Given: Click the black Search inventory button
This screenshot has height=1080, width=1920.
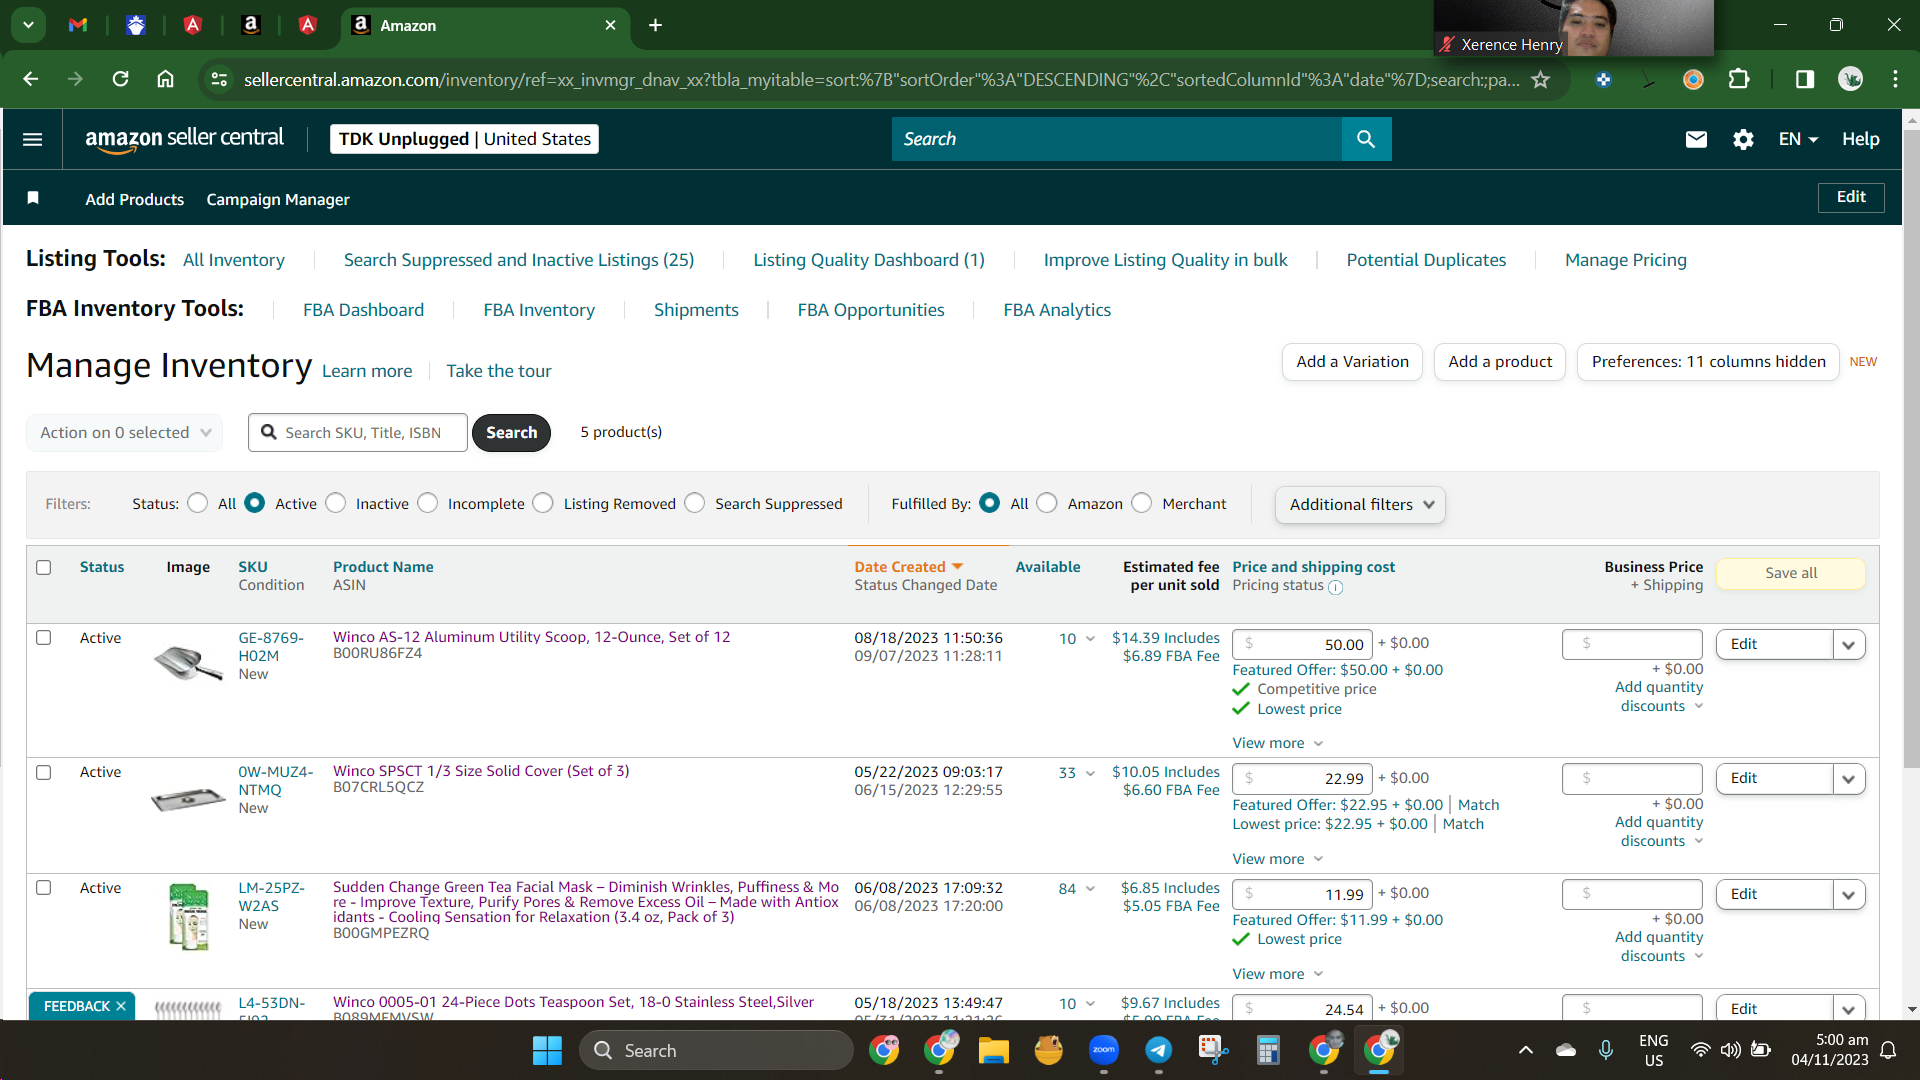Looking at the screenshot, I should [511, 432].
